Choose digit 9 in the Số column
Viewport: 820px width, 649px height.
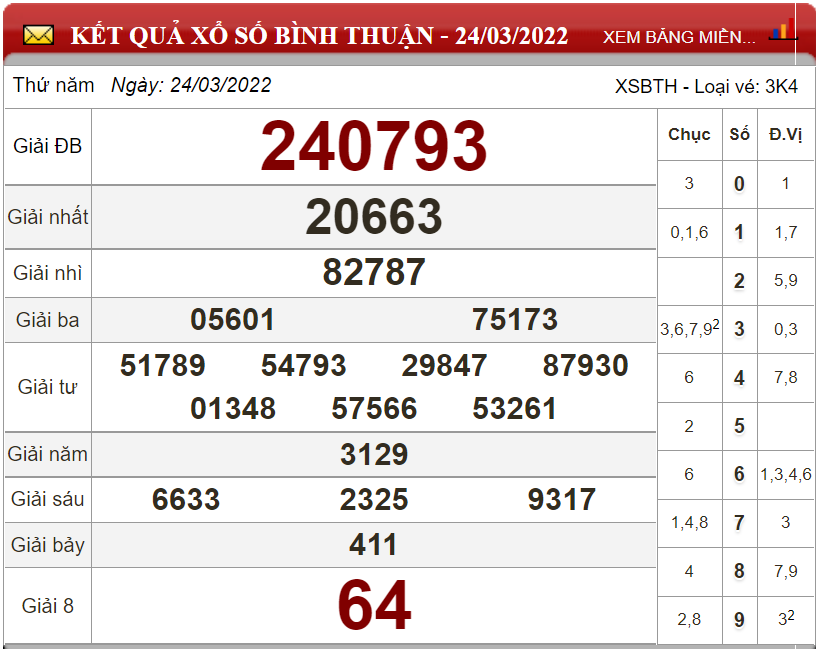(x=739, y=620)
